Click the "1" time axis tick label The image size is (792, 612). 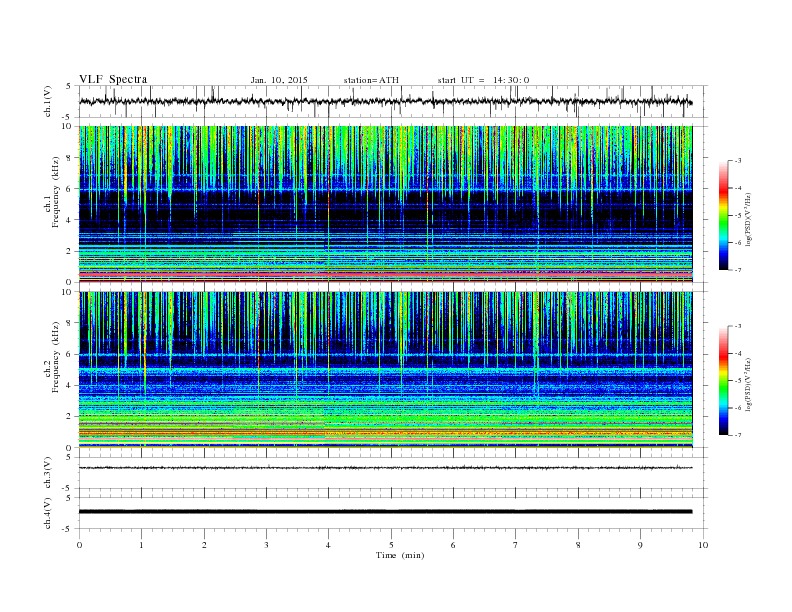[x=141, y=545]
